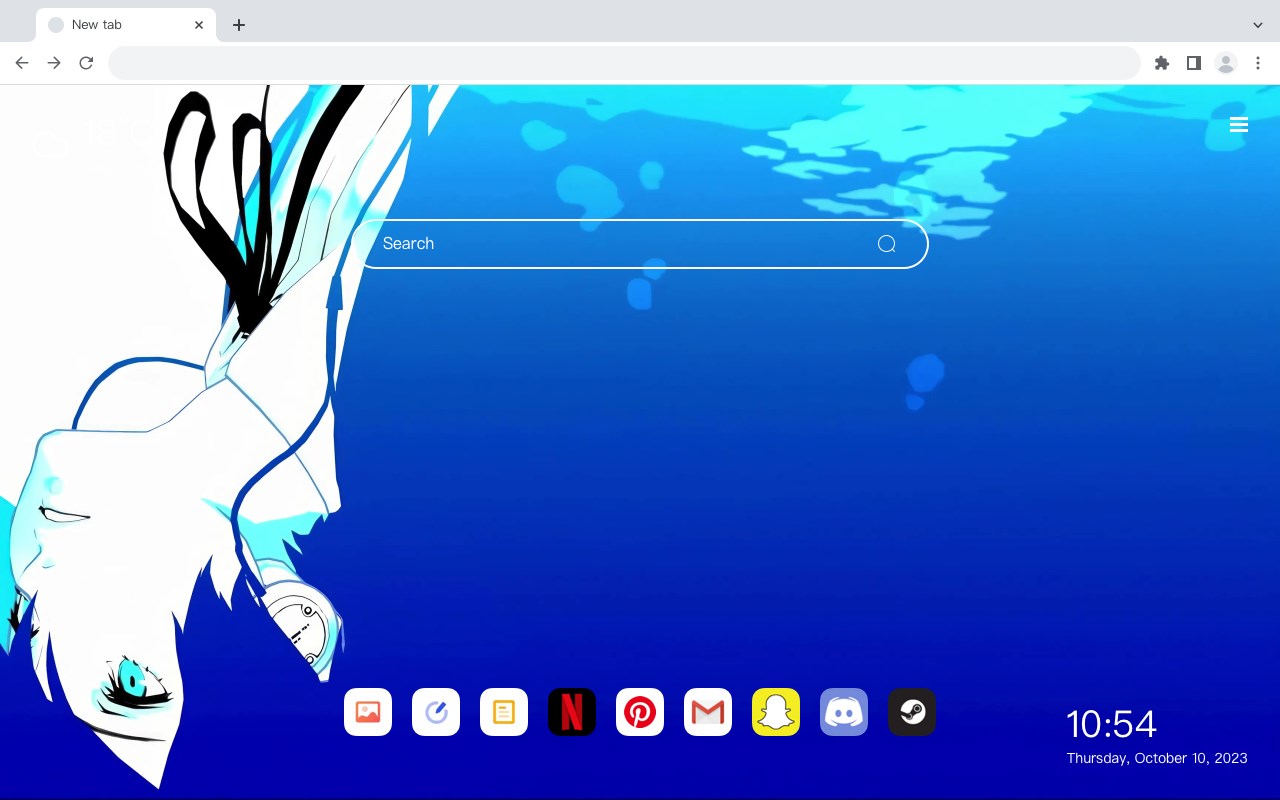
Task: Open the Chrome profile avatar
Action: (1225, 63)
